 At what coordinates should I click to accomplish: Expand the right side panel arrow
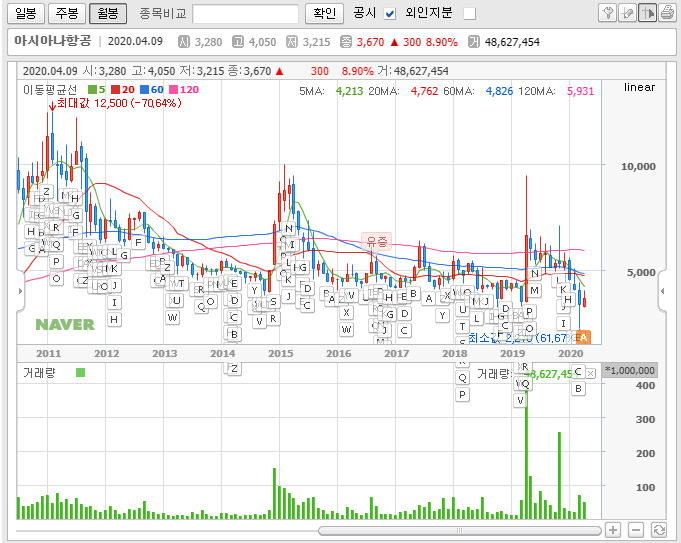662,291
